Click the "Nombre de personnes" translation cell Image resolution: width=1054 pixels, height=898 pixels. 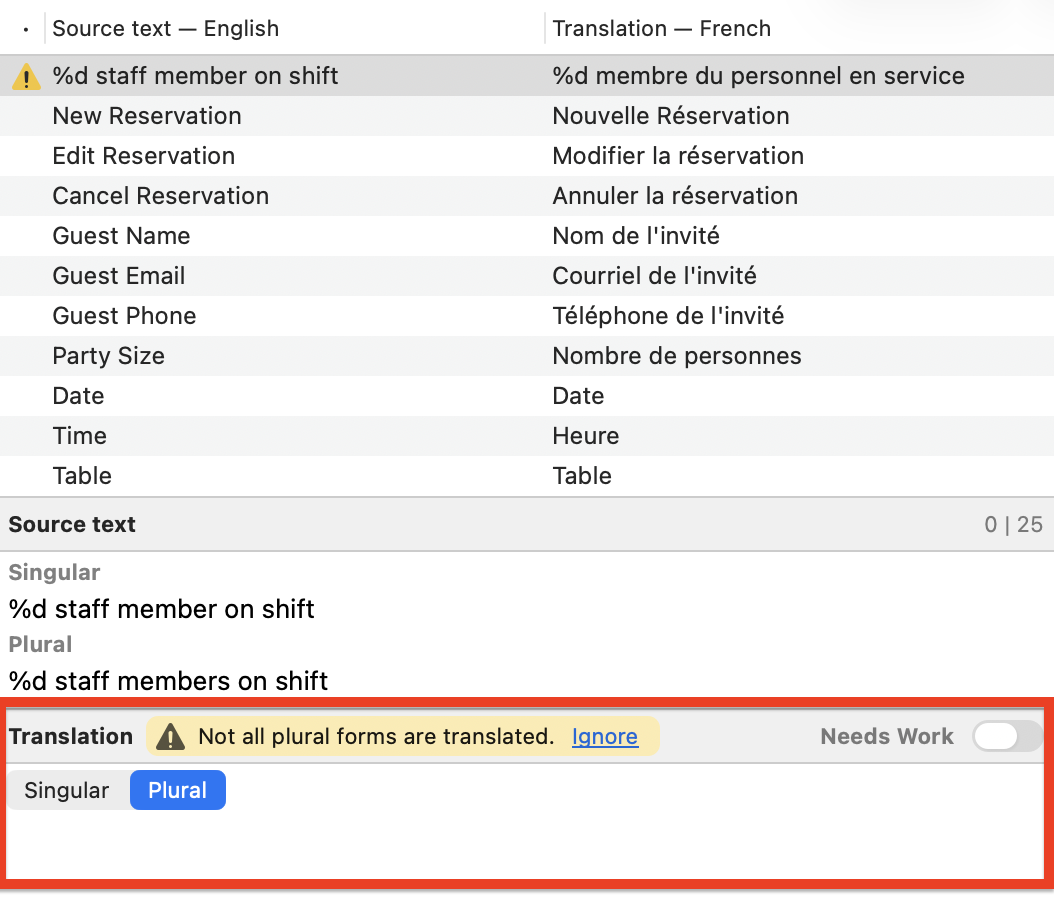[x=677, y=356]
